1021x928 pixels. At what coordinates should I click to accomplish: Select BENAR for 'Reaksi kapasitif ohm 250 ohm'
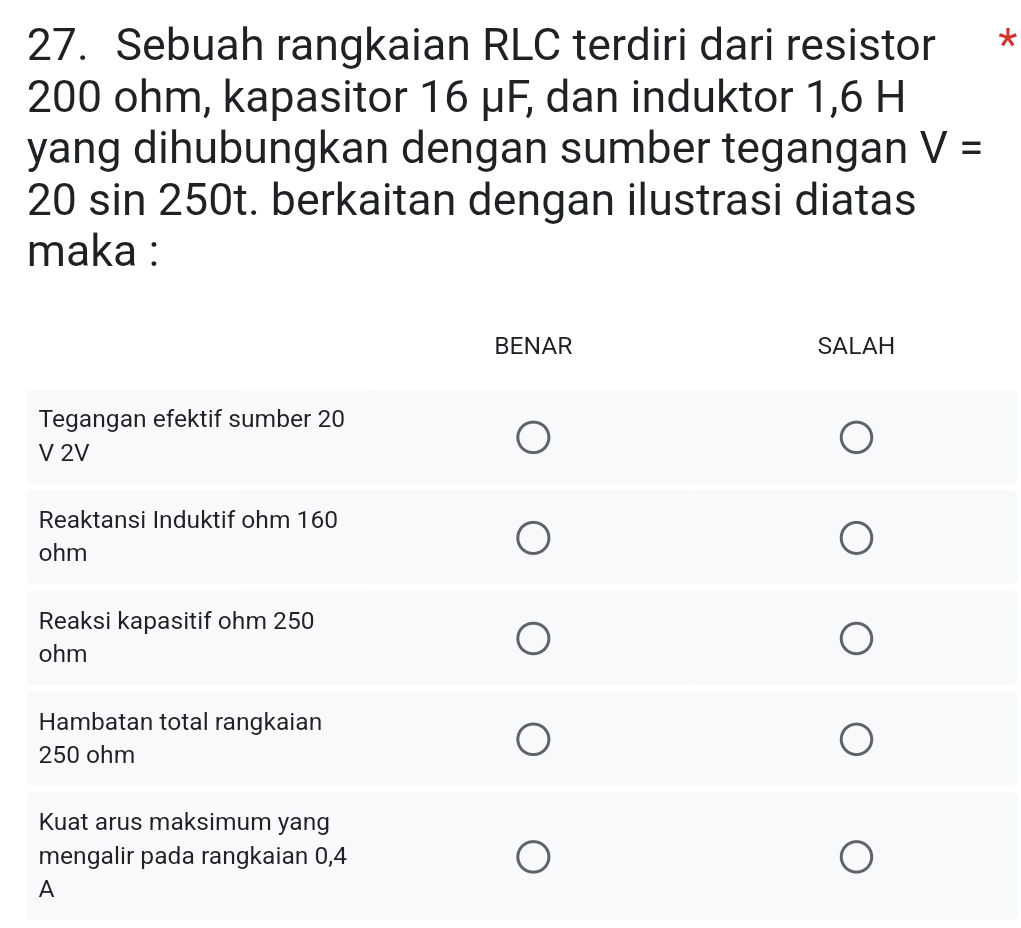(x=533, y=637)
